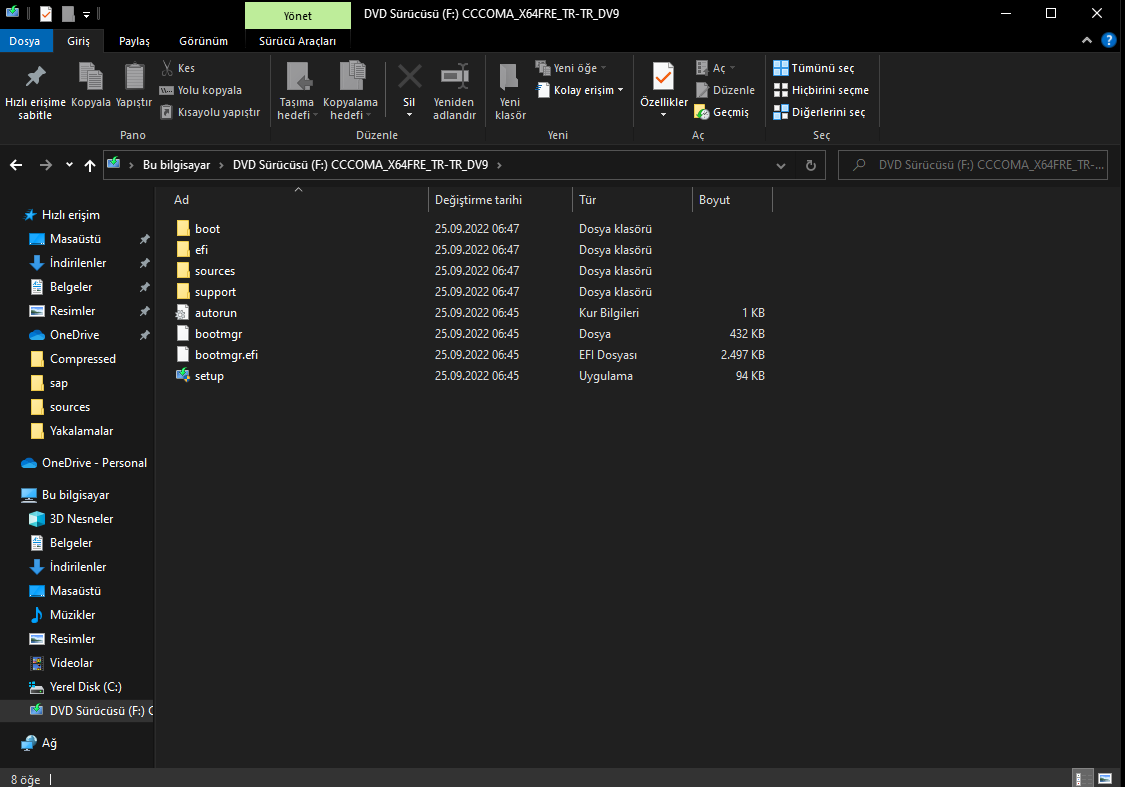The image size is (1125, 787).
Task: Switch to details view in status bar
Action: pos(1082,778)
